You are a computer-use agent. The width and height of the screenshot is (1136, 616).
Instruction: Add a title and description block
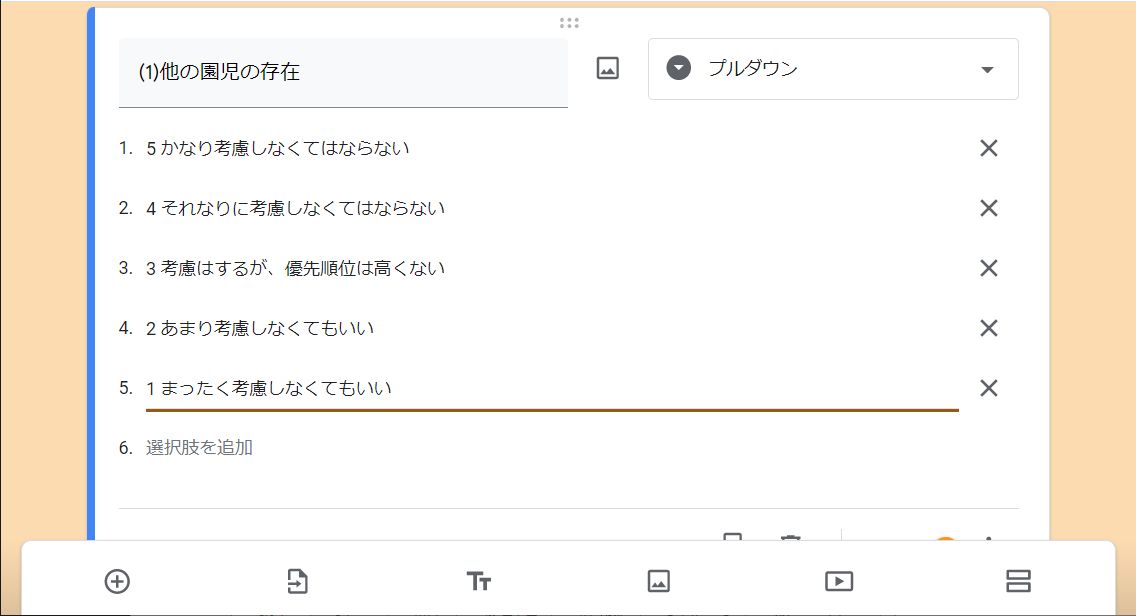pyautogui.click(x=479, y=581)
